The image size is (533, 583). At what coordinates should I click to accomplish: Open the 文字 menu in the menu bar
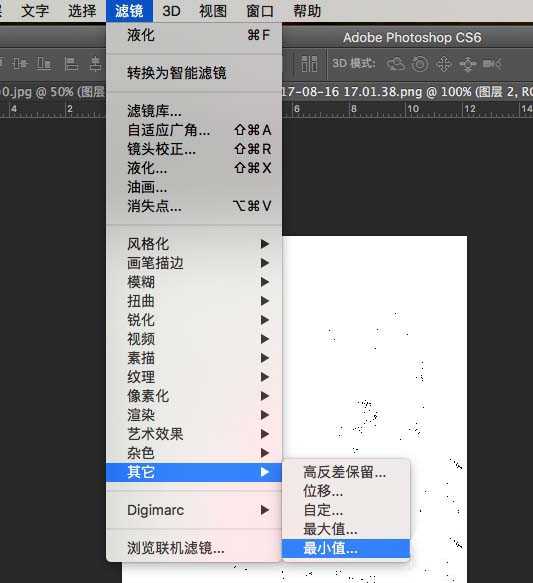[35, 10]
